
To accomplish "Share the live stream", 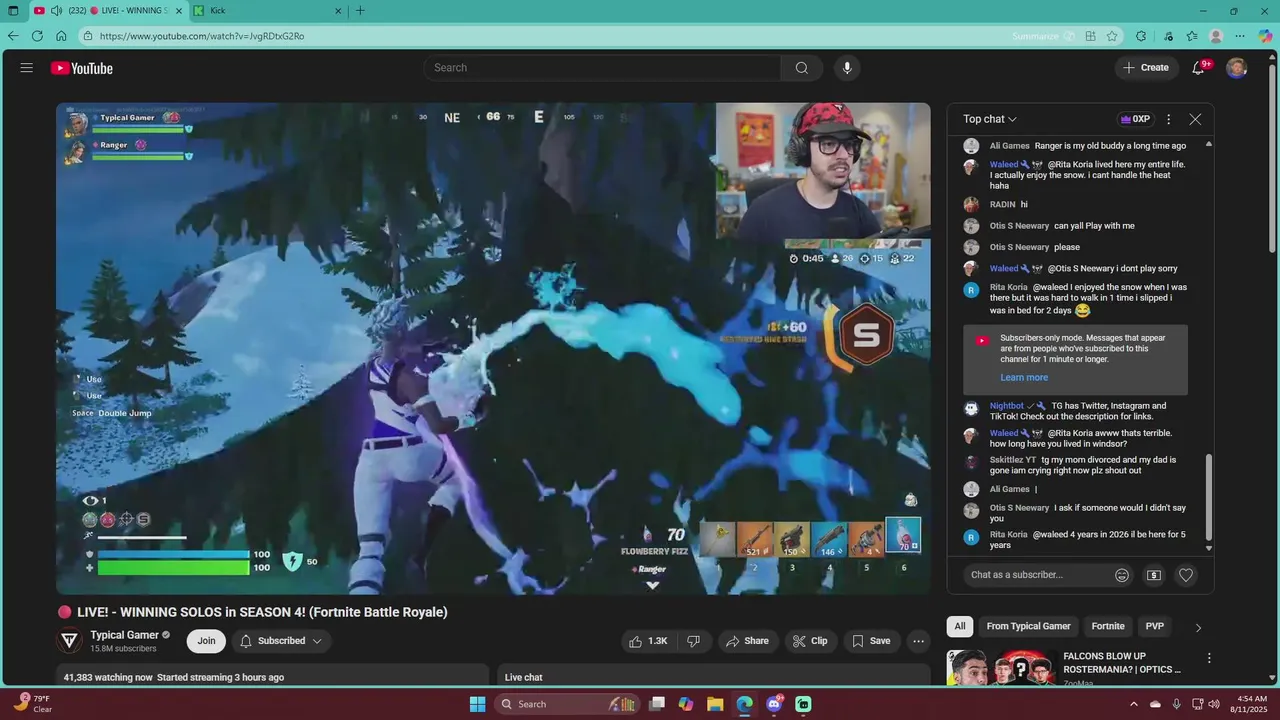I will tap(748, 641).
